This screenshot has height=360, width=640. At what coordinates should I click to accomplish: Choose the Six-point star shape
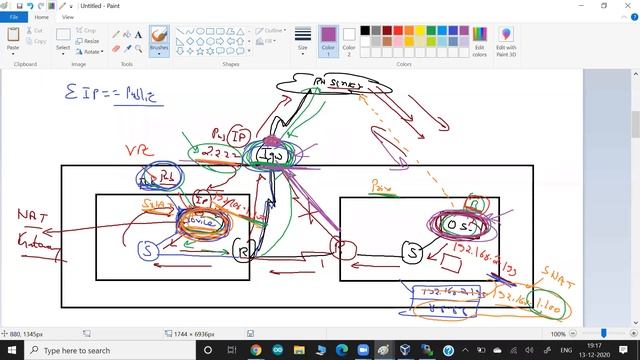210,51
